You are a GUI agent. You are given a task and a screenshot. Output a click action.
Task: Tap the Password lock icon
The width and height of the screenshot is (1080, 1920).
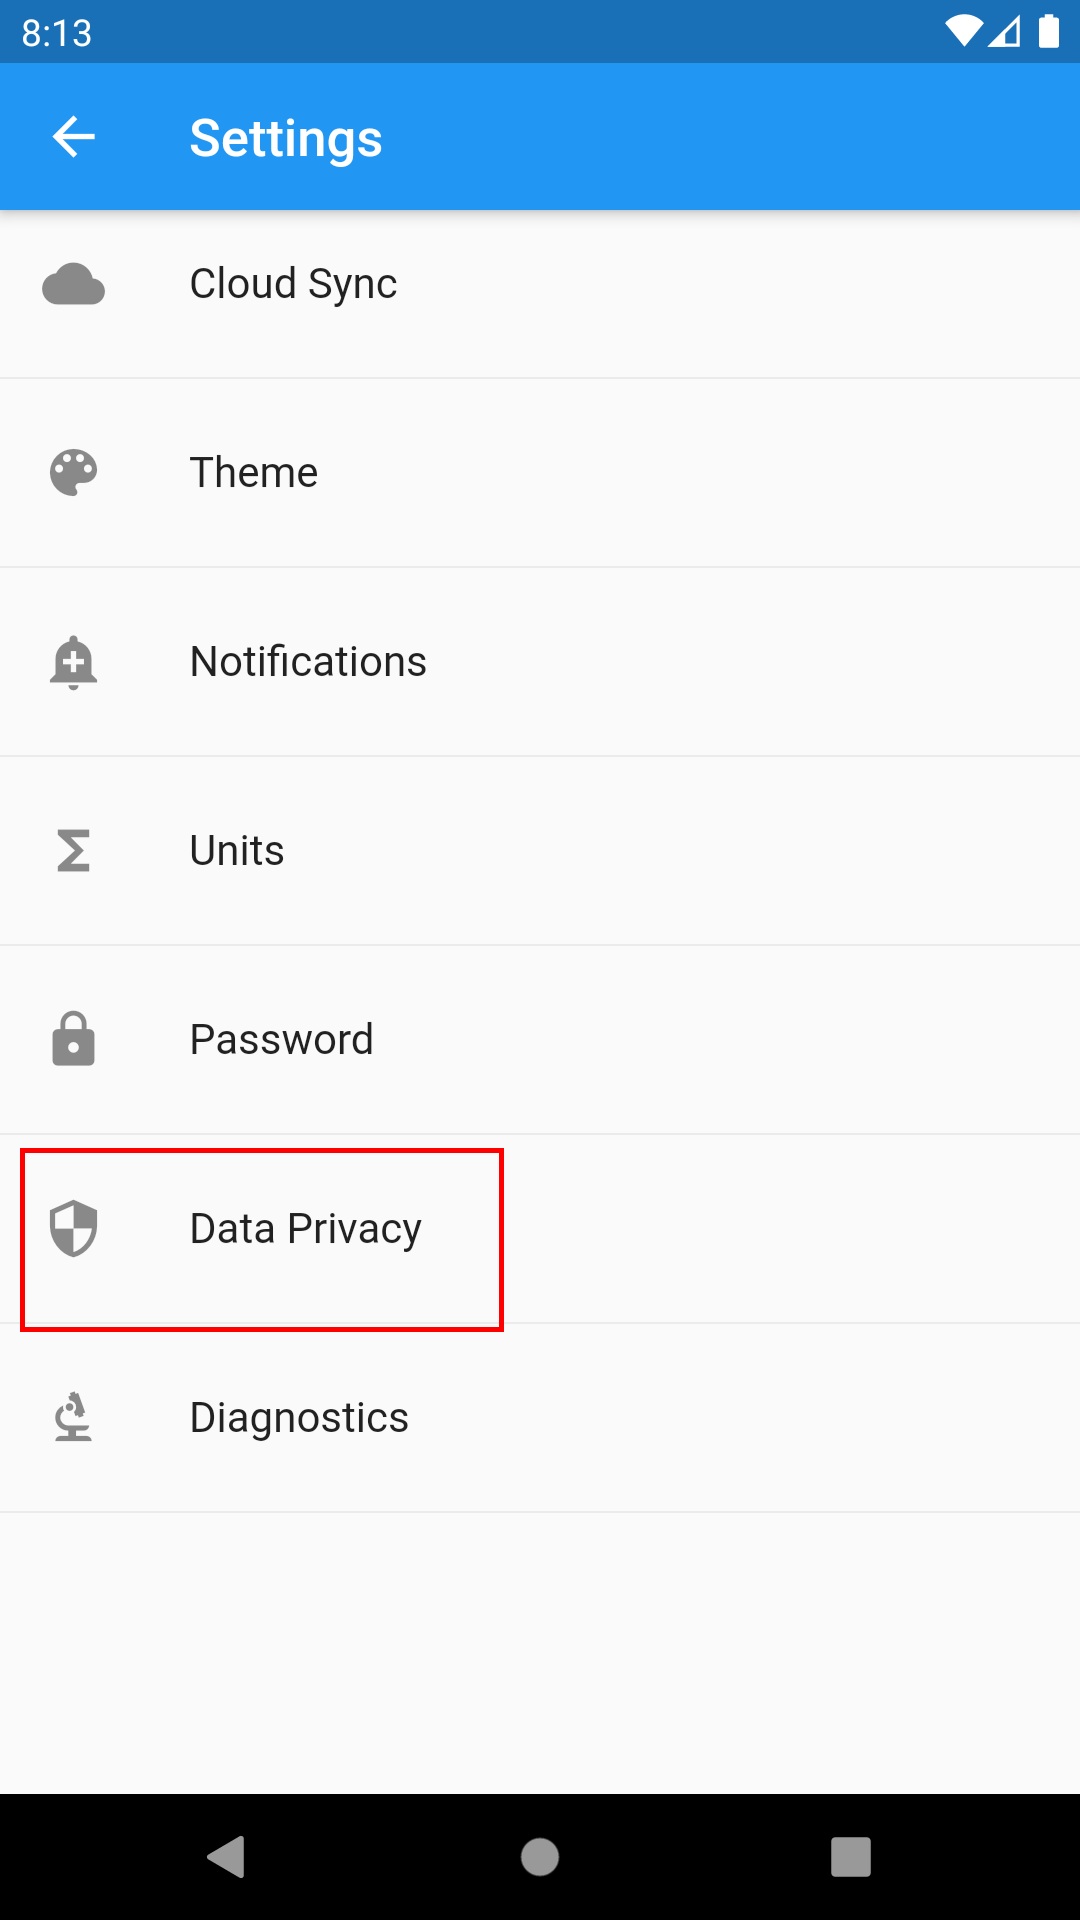(x=73, y=1039)
